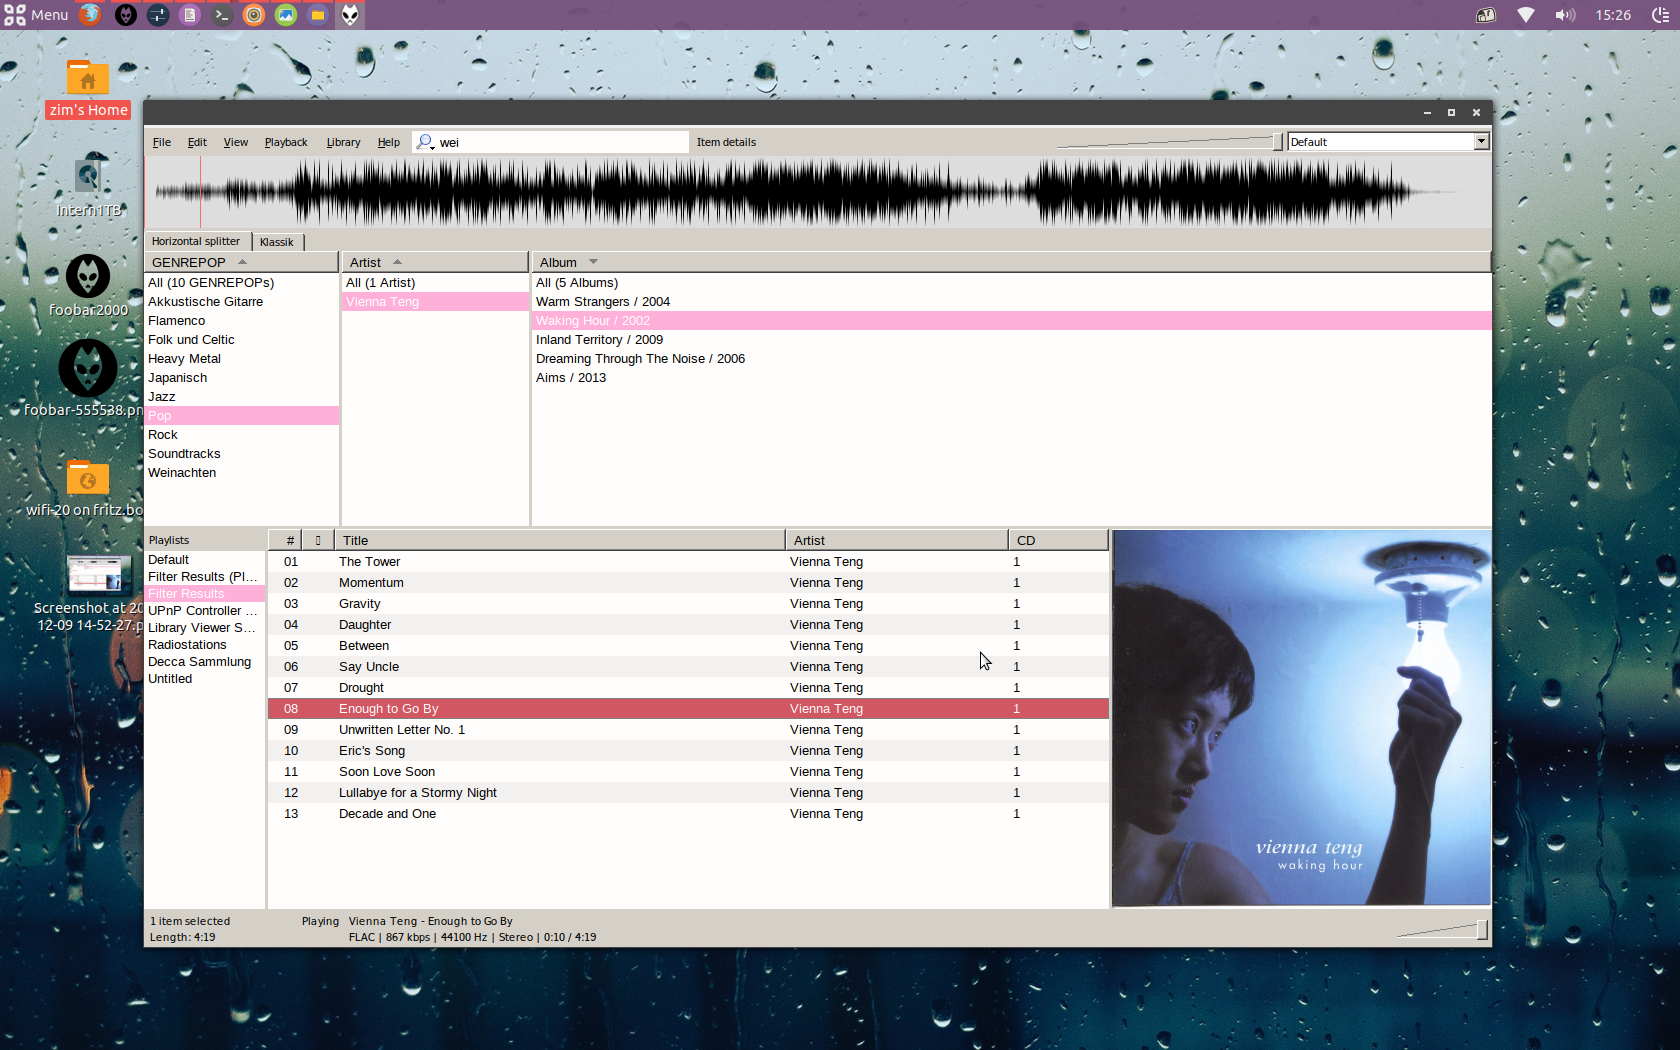This screenshot has width=1680, height=1050.
Task: Open the session power icon in the tray
Action: 1660,15
